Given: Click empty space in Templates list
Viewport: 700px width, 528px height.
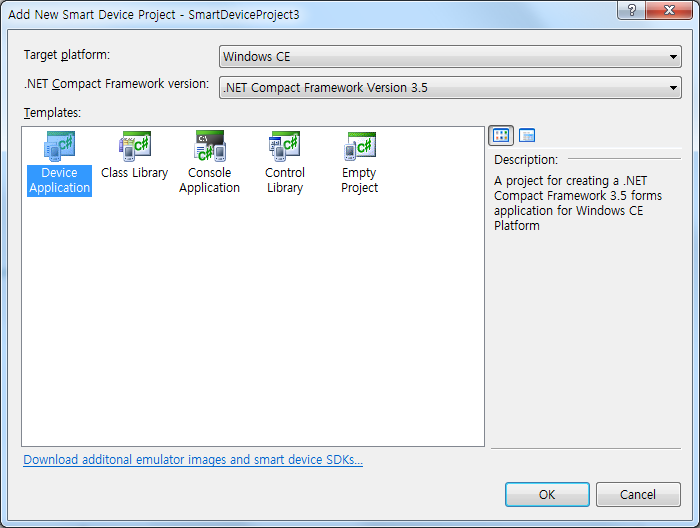Looking at the screenshot, I should [x=250, y=330].
